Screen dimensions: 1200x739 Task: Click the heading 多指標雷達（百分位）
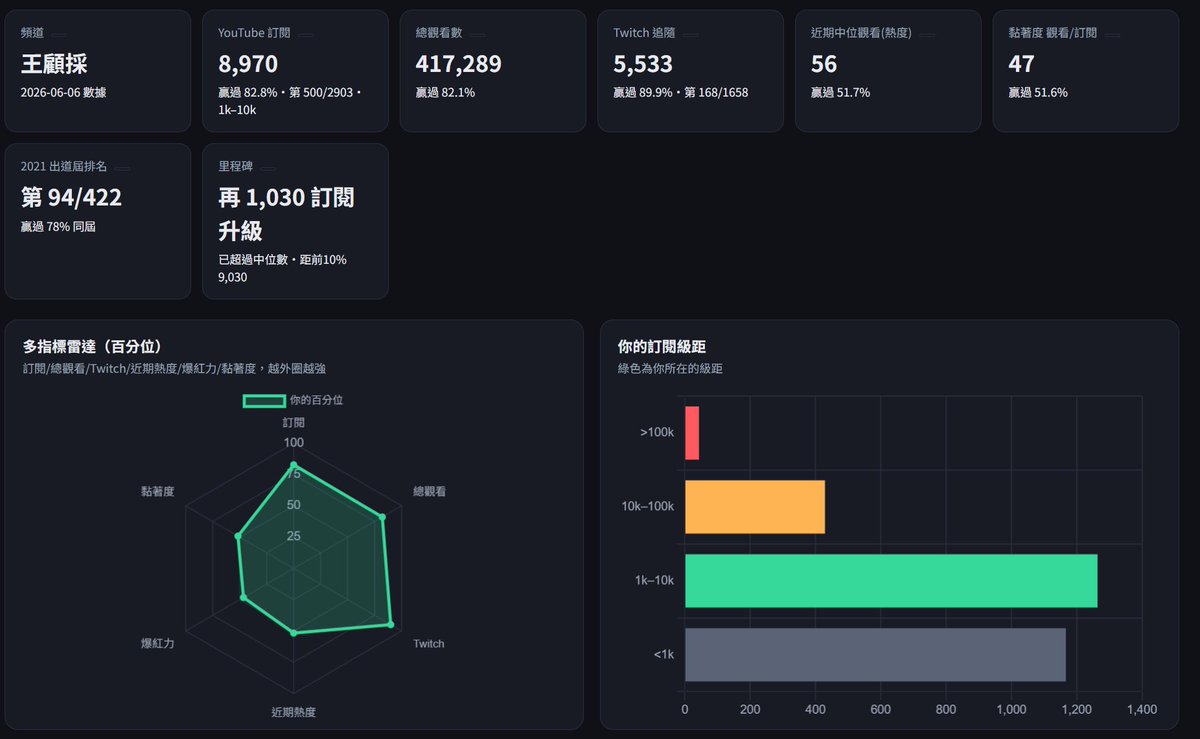click(x=93, y=347)
